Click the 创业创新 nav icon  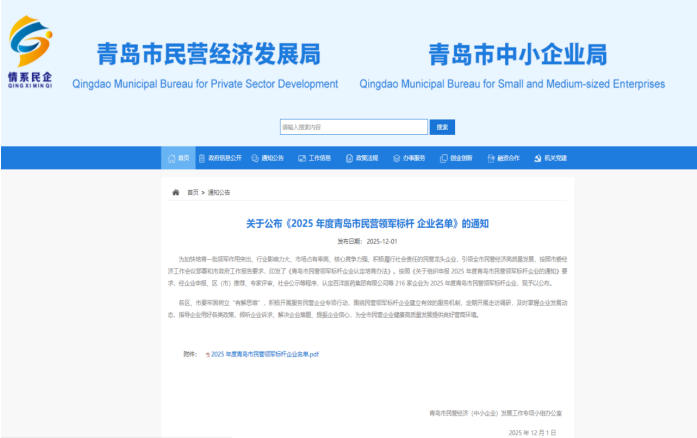443,158
